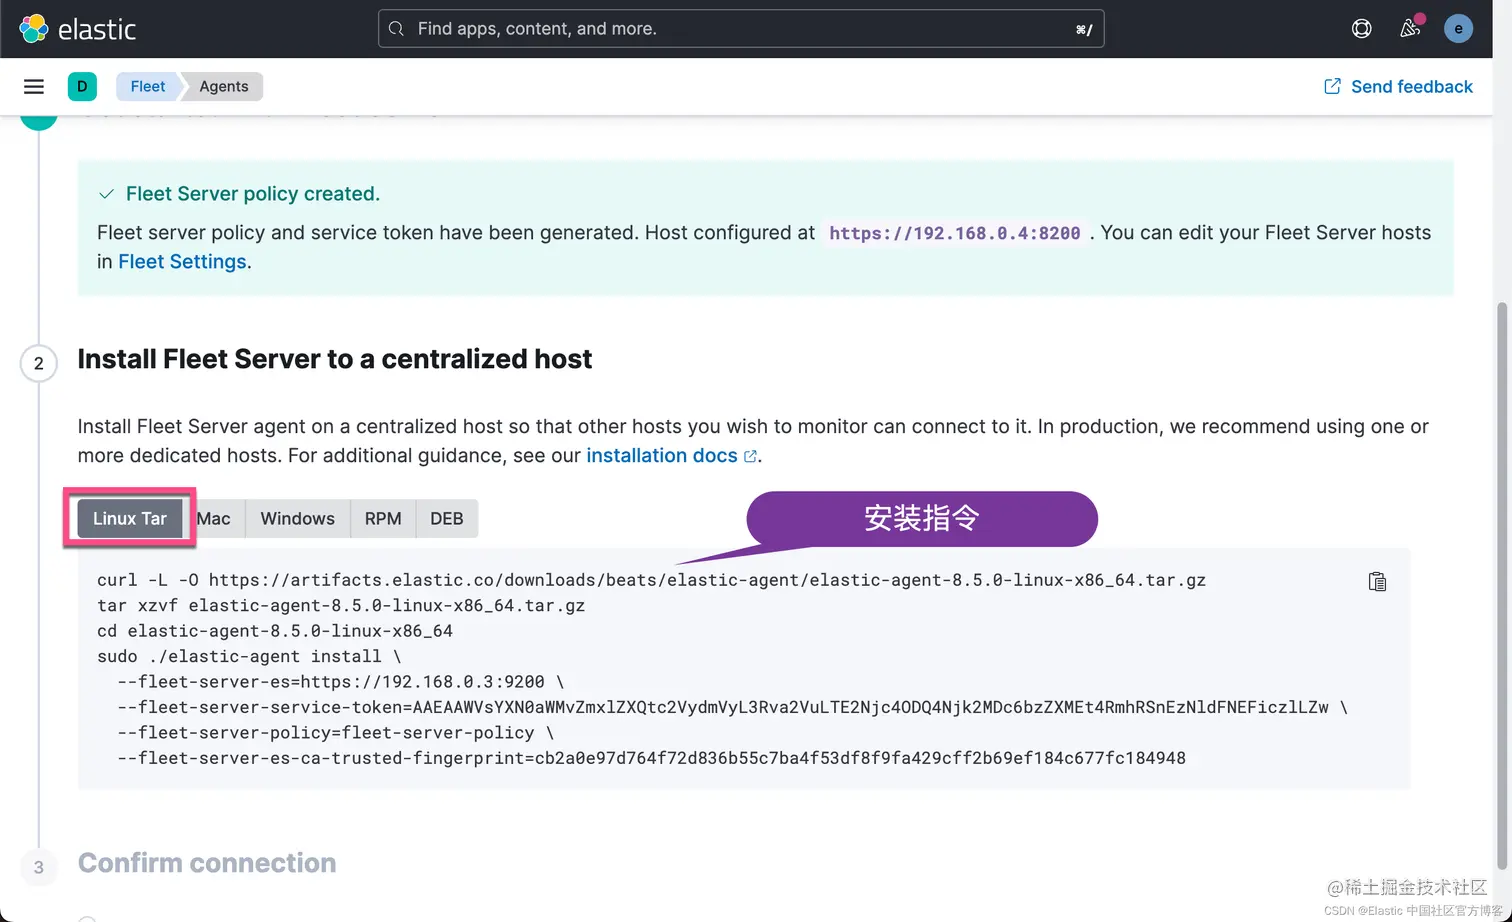Focus the Find apps, content, and more field
Viewport: 1512px width, 922px height.
point(741,29)
